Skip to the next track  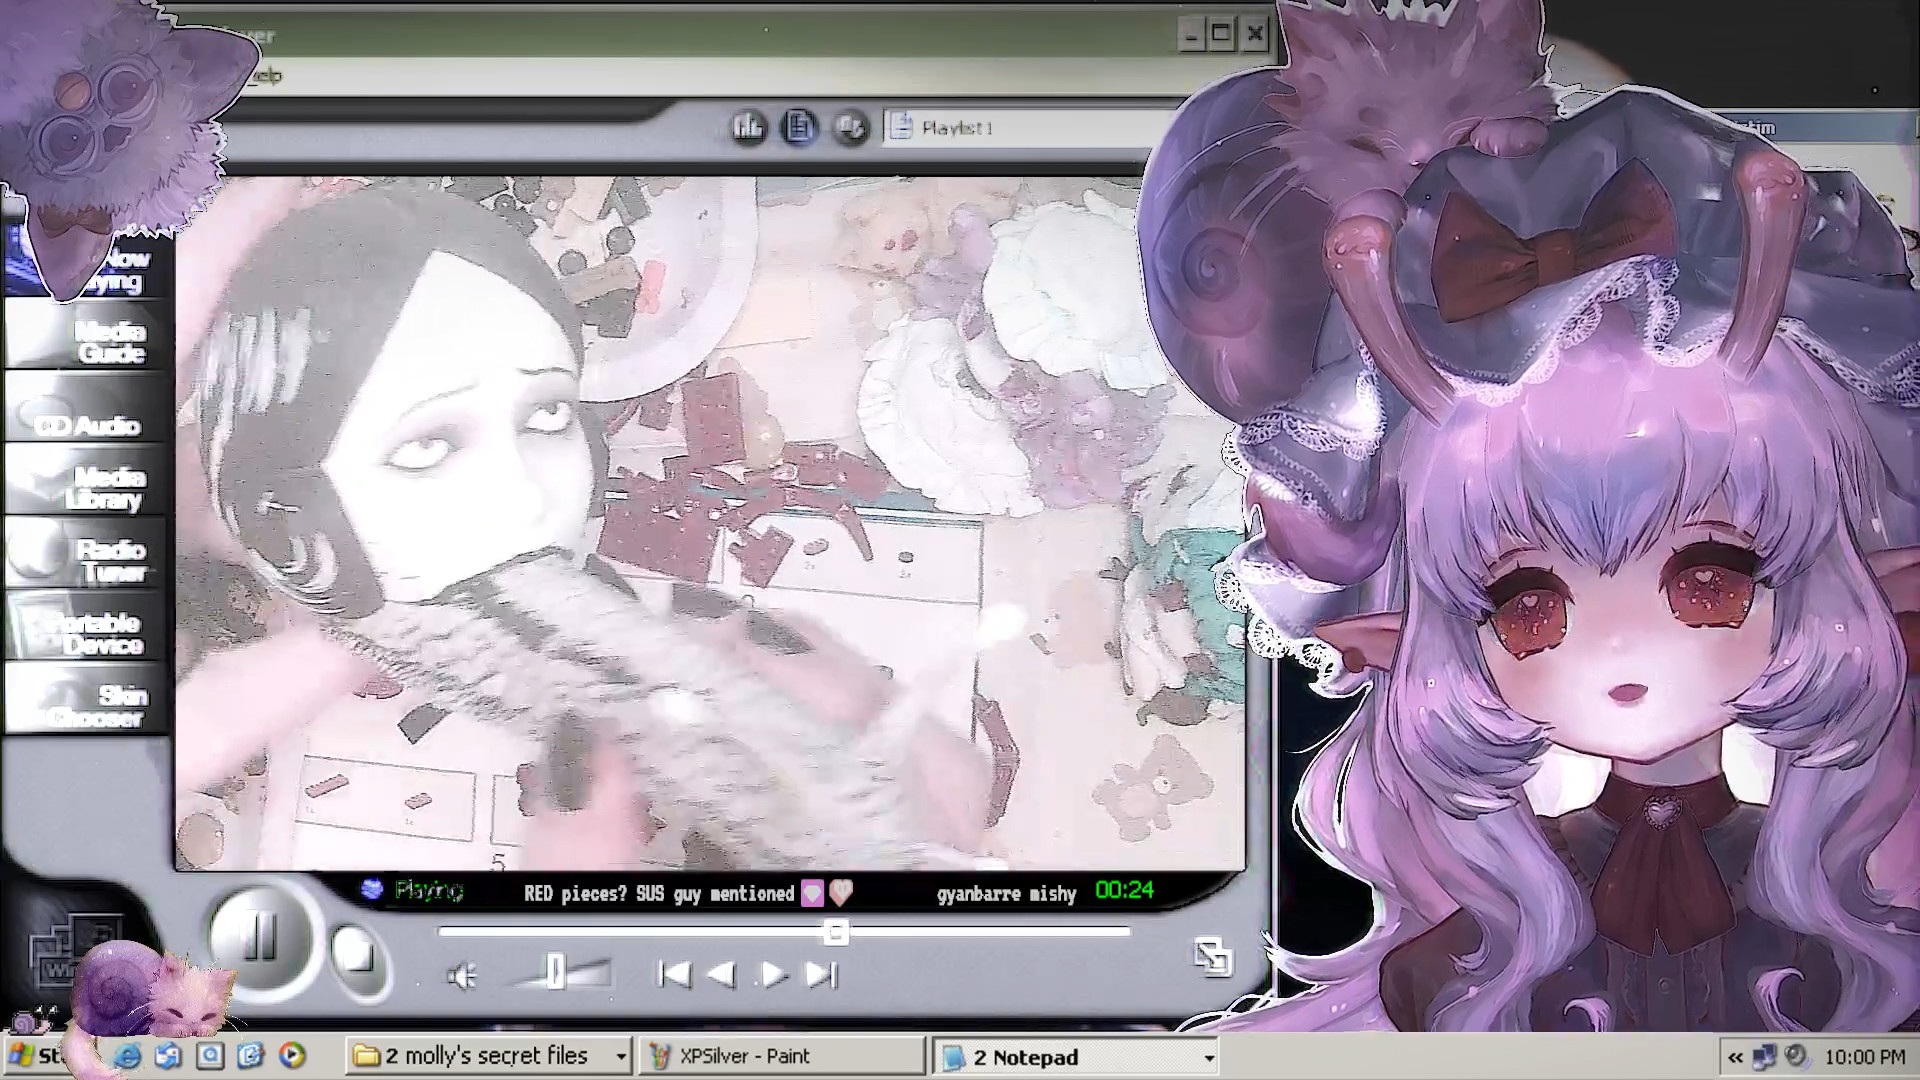tap(821, 974)
